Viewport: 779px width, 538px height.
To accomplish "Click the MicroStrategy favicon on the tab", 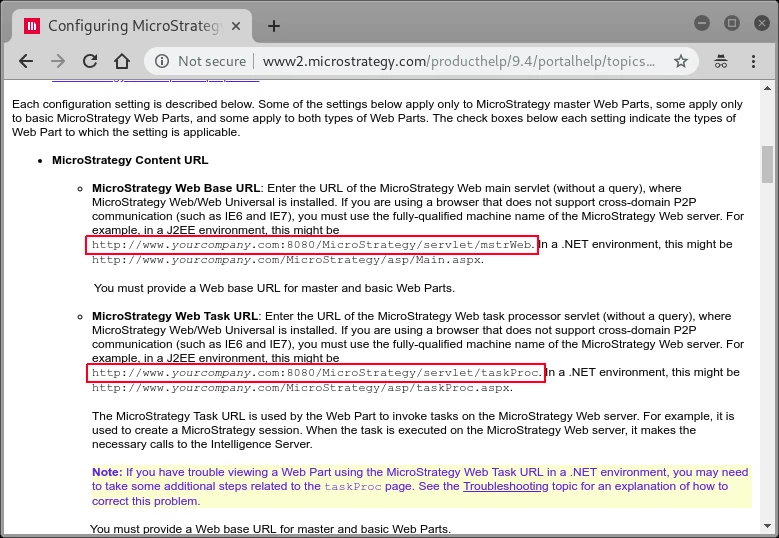I will click(32, 26).
